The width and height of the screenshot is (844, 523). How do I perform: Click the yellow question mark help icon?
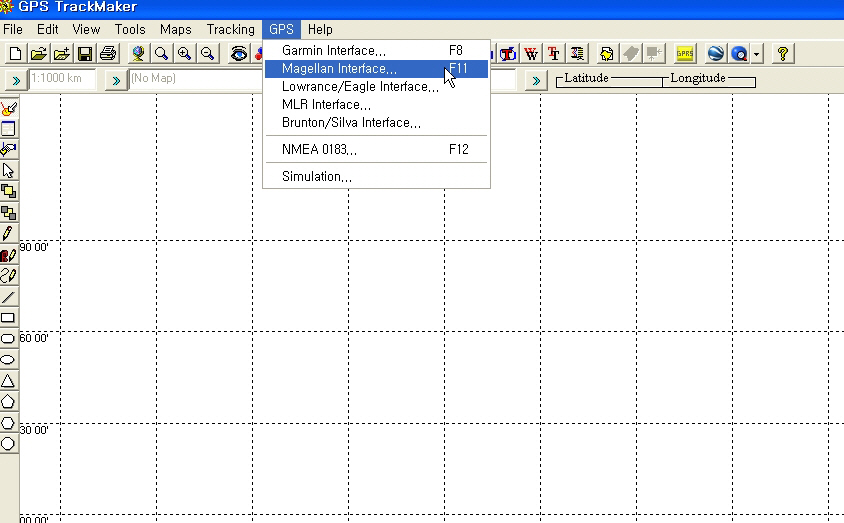(783, 54)
